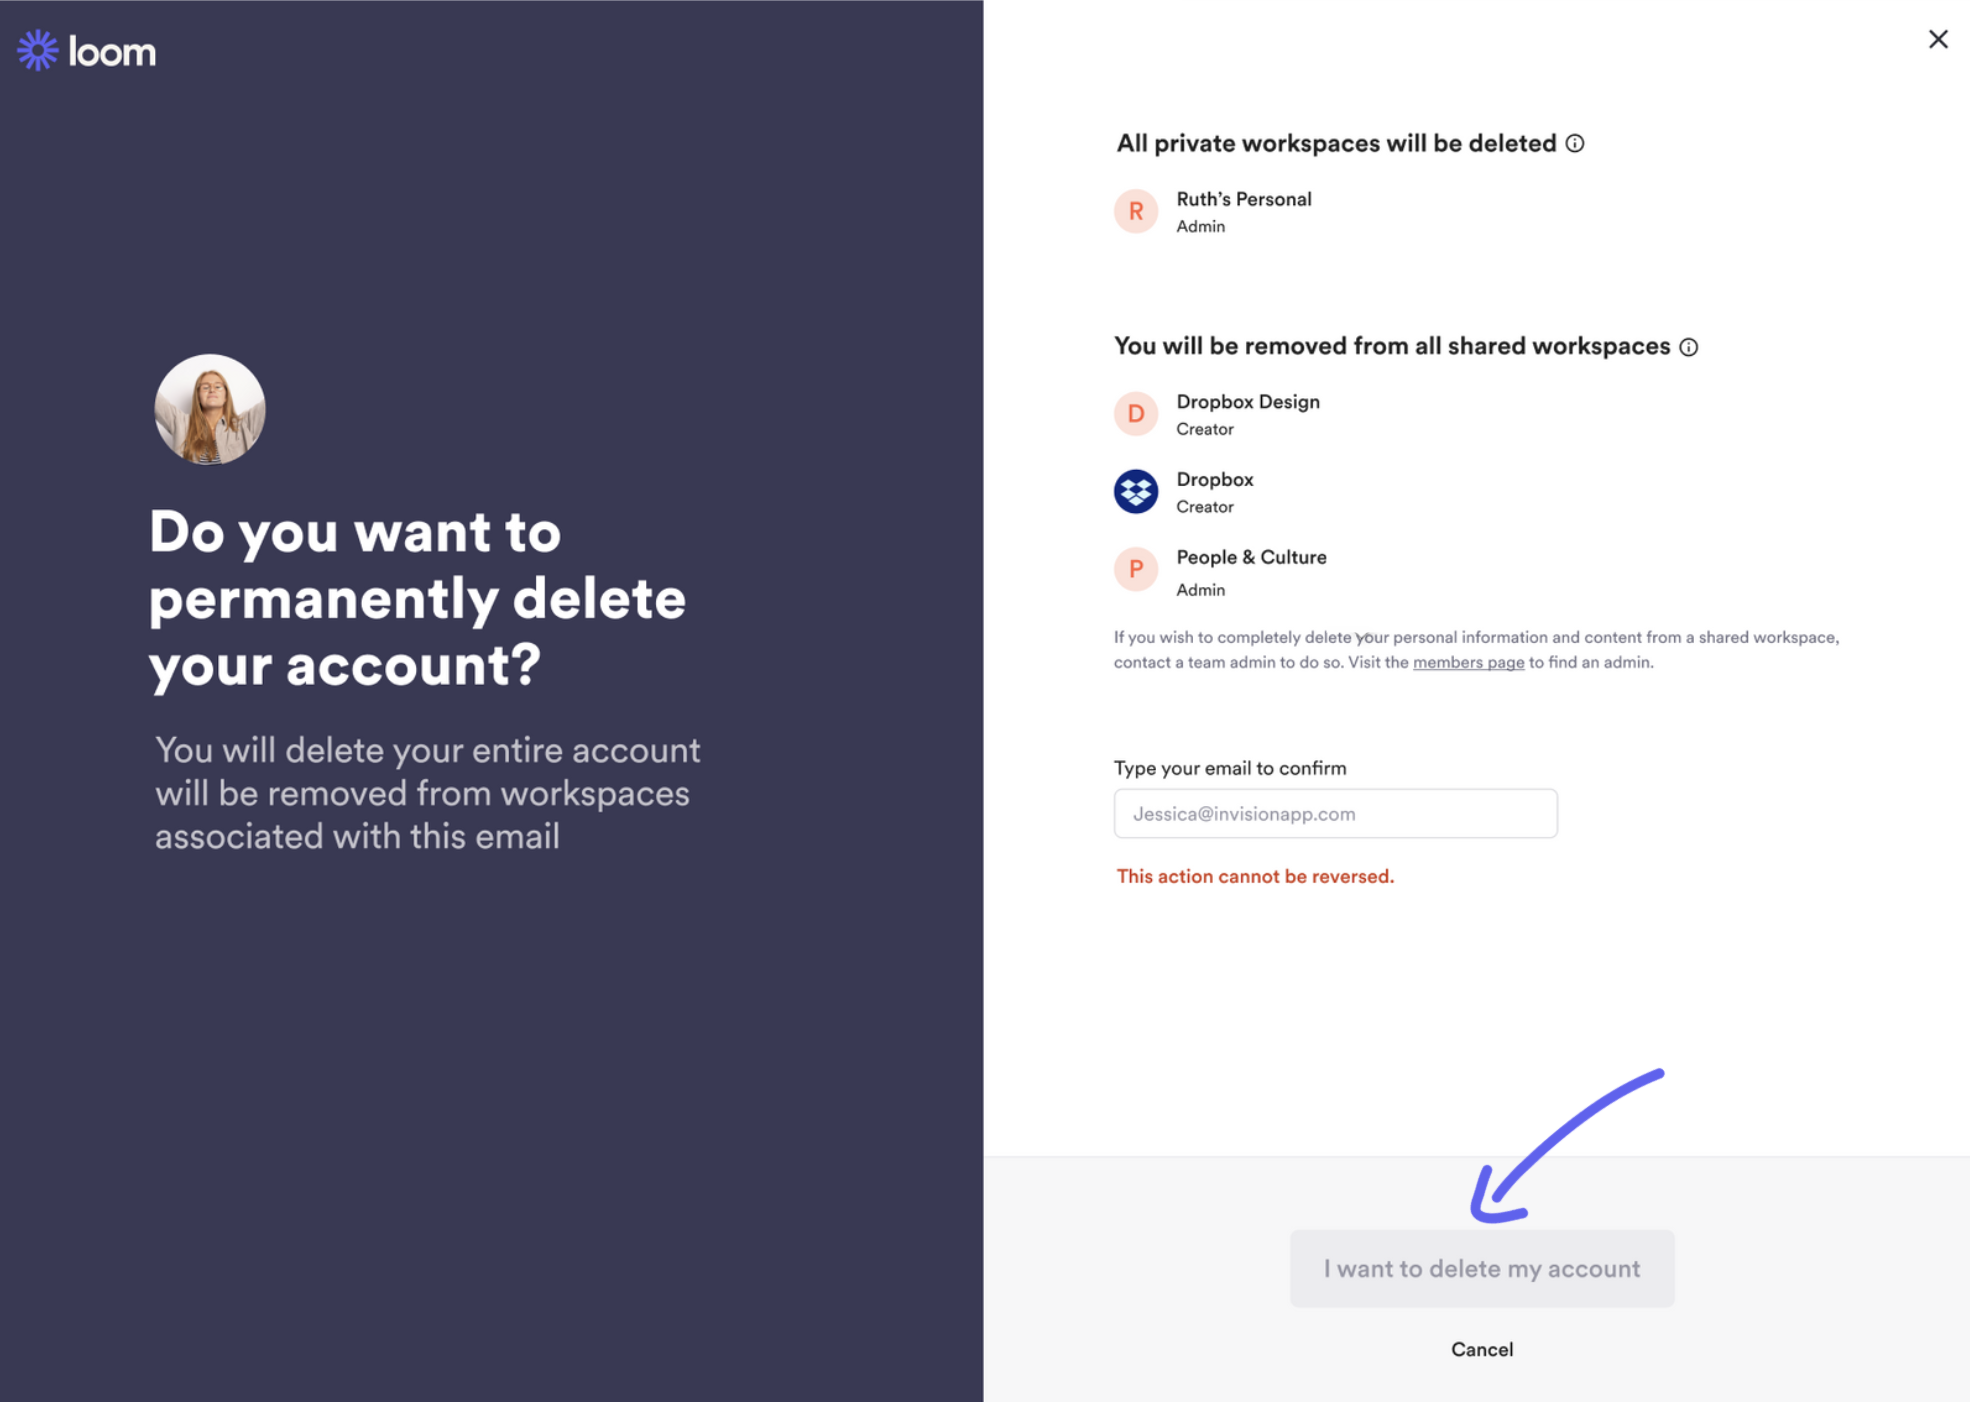Image resolution: width=1970 pixels, height=1402 pixels.
Task: Click the 'Type your email to confirm' label
Action: [x=1230, y=768]
